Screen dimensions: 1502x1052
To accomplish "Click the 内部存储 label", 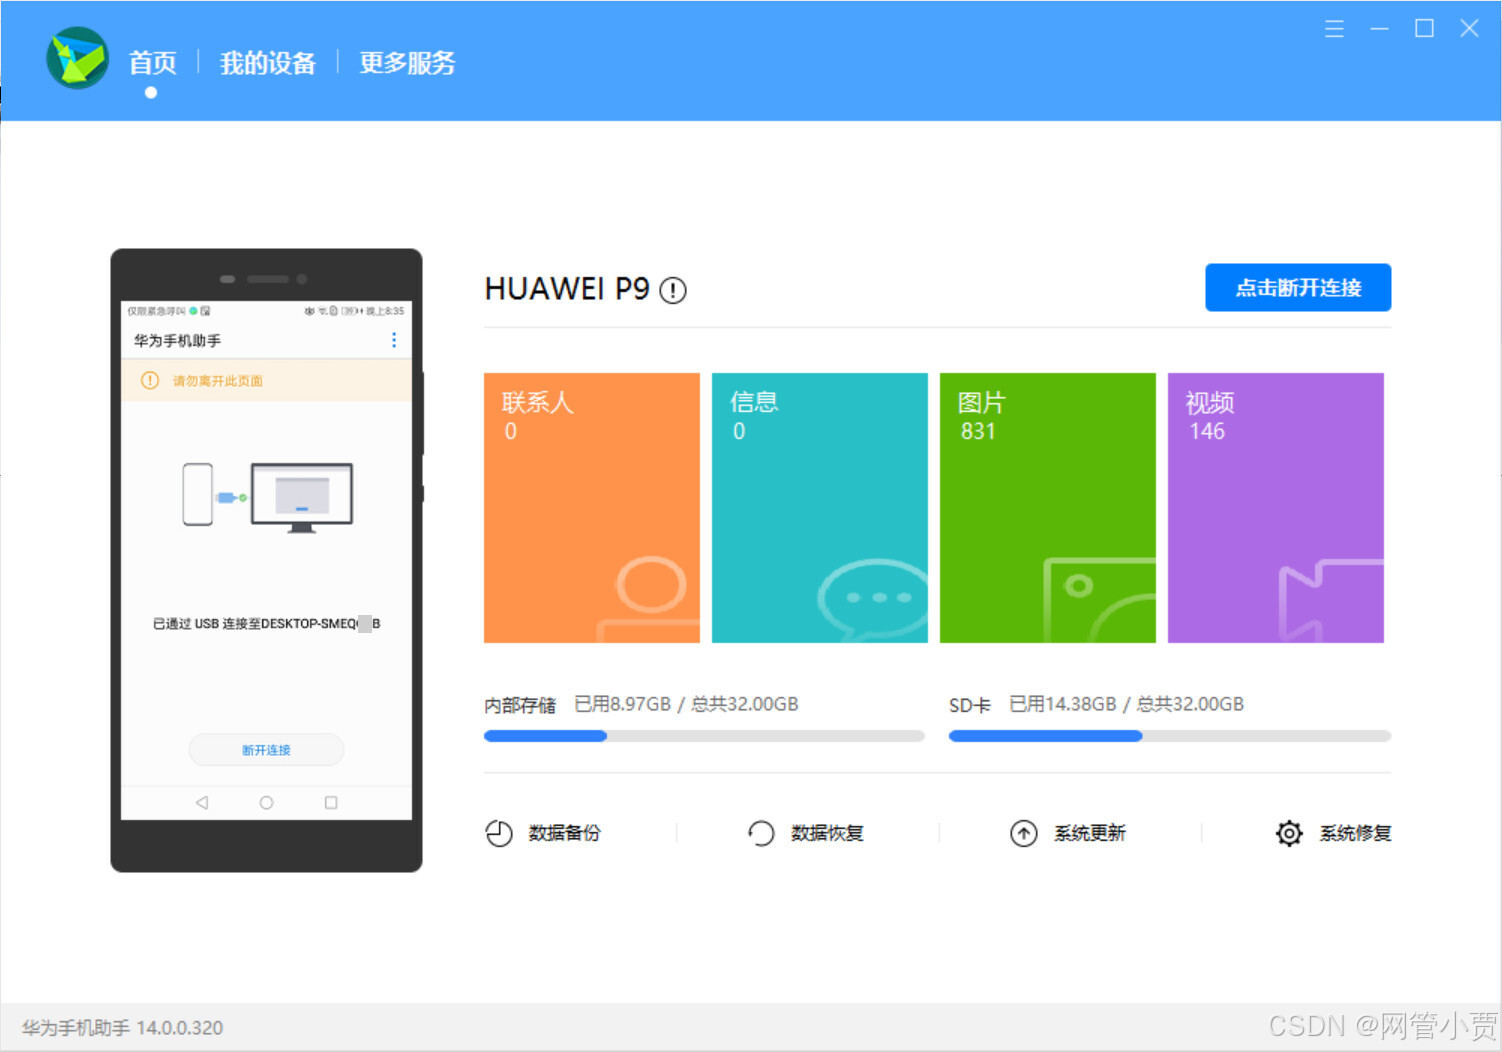I will tap(520, 705).
